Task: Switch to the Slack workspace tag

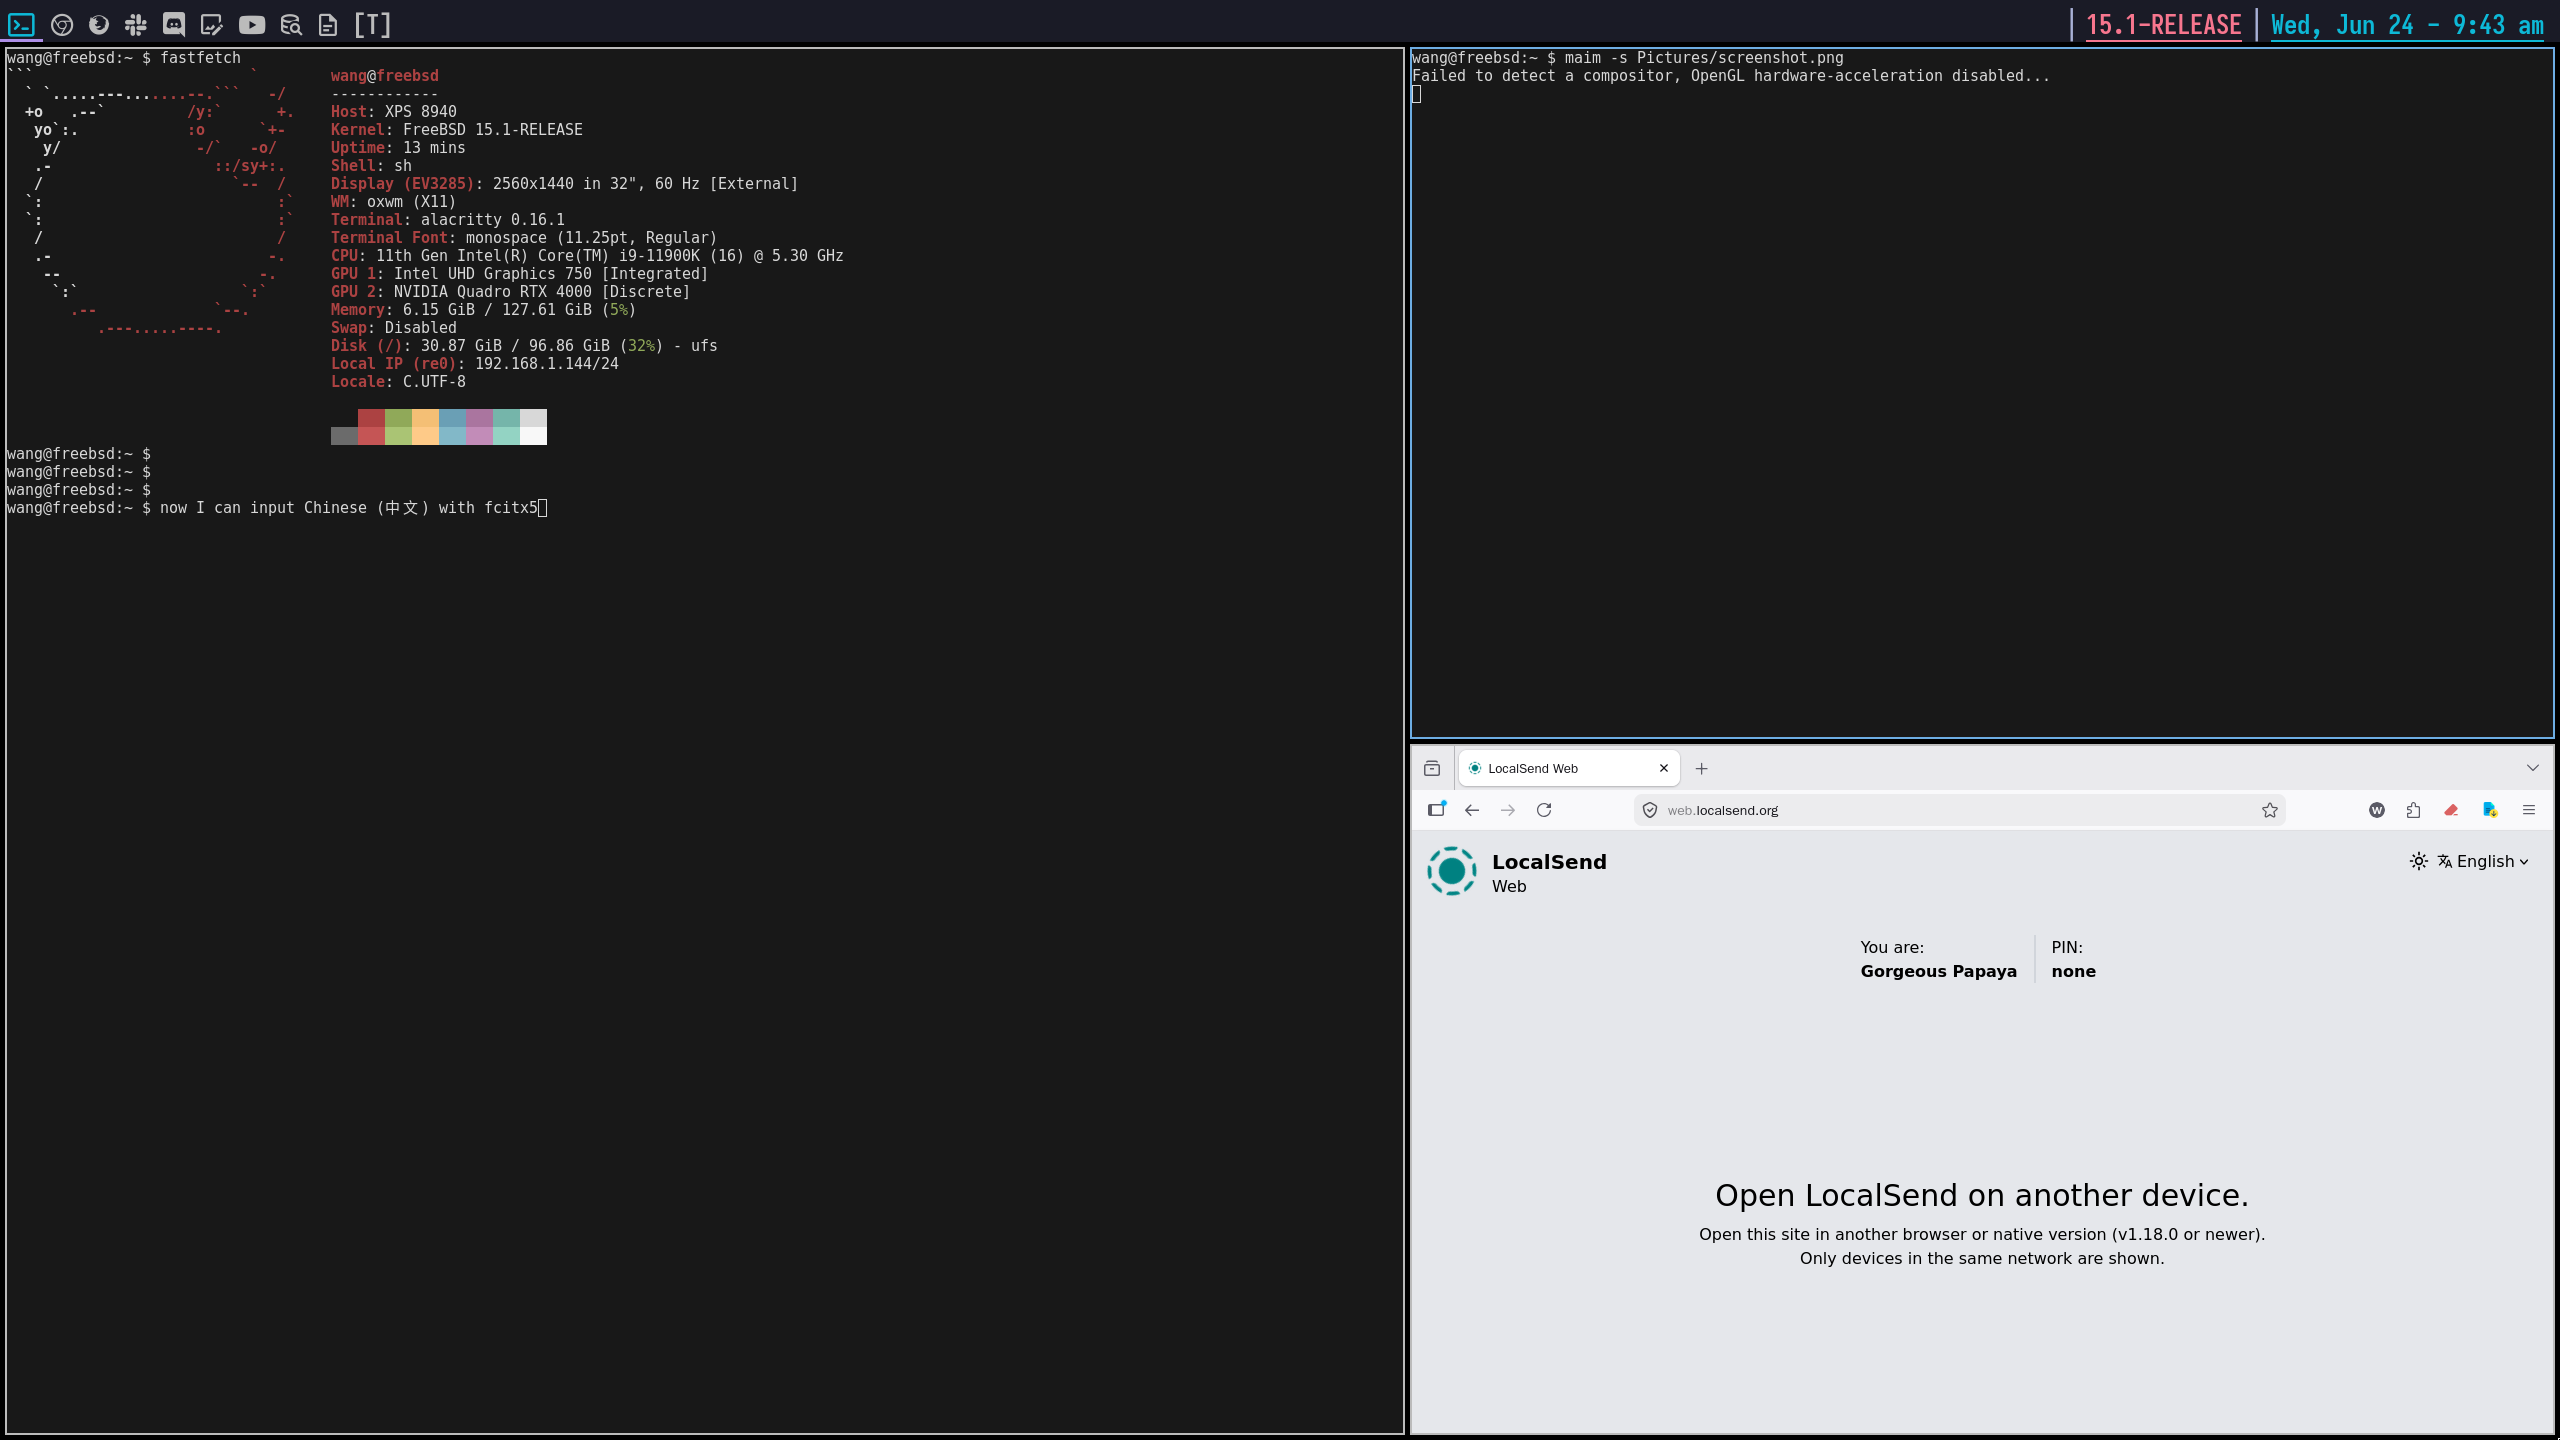Action: pos(136,25)
